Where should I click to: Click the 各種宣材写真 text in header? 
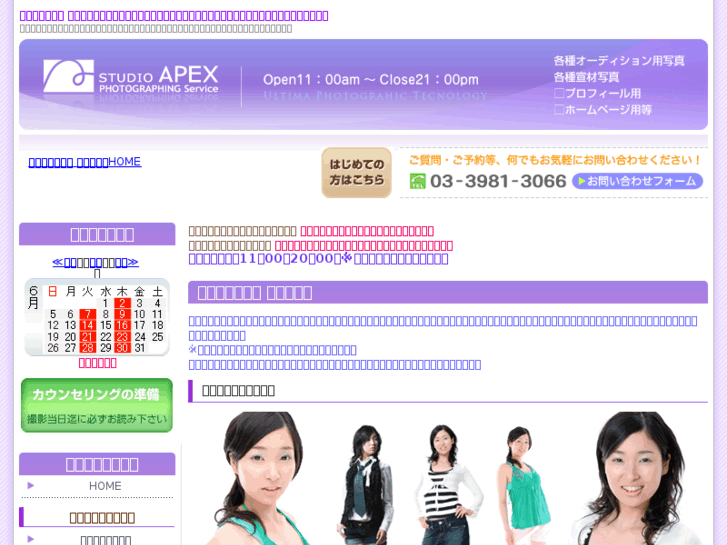[x=586, y=77]
